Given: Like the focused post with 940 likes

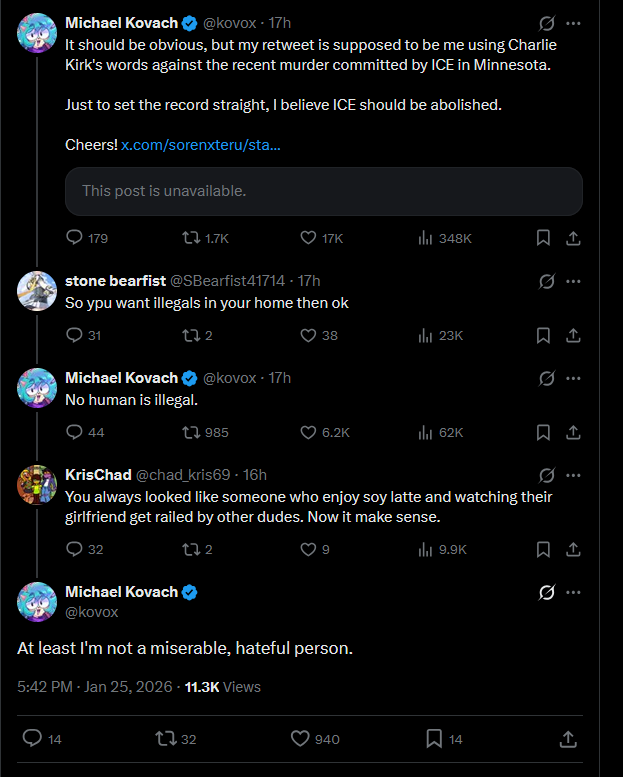Looking at the screenshot, I should [300, 739].
